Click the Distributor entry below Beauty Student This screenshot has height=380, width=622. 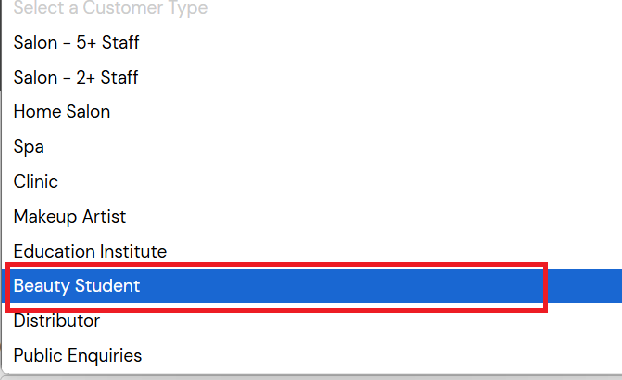click(x=312, y=321)
